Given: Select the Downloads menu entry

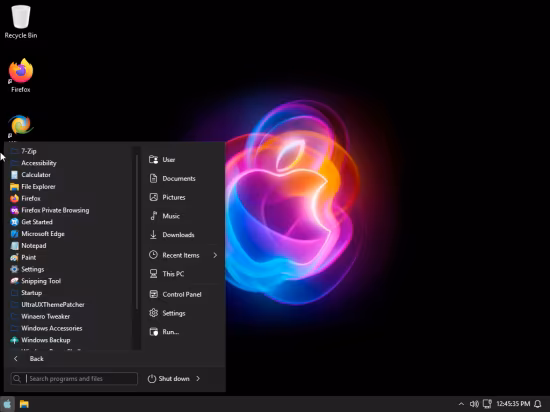Looking at the screenshot, I should pos(183,235).
